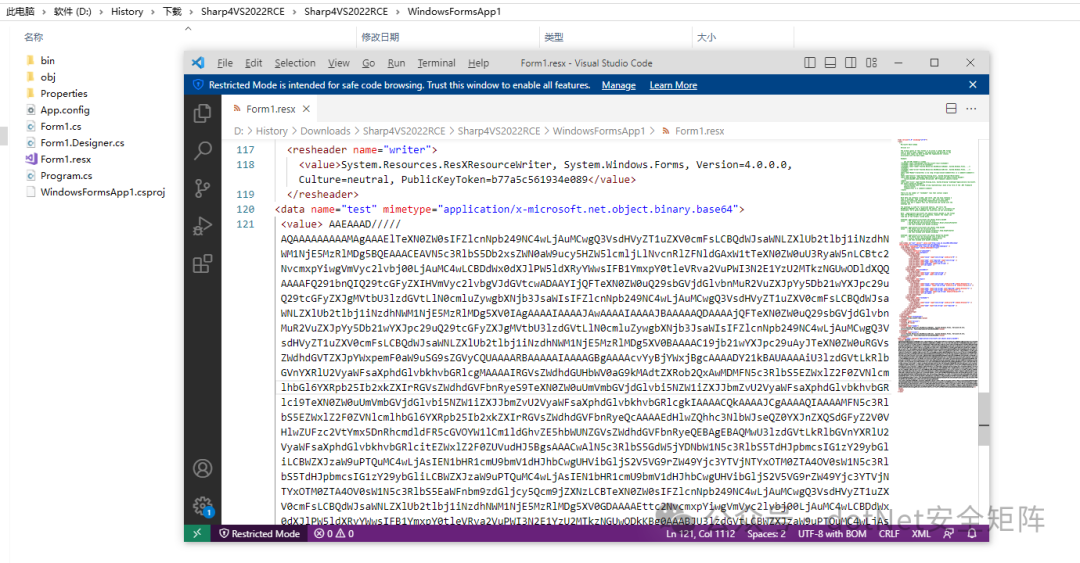Screen dimensions: 1080x563
Task: Open the View menu
Action: pos(338,63)
